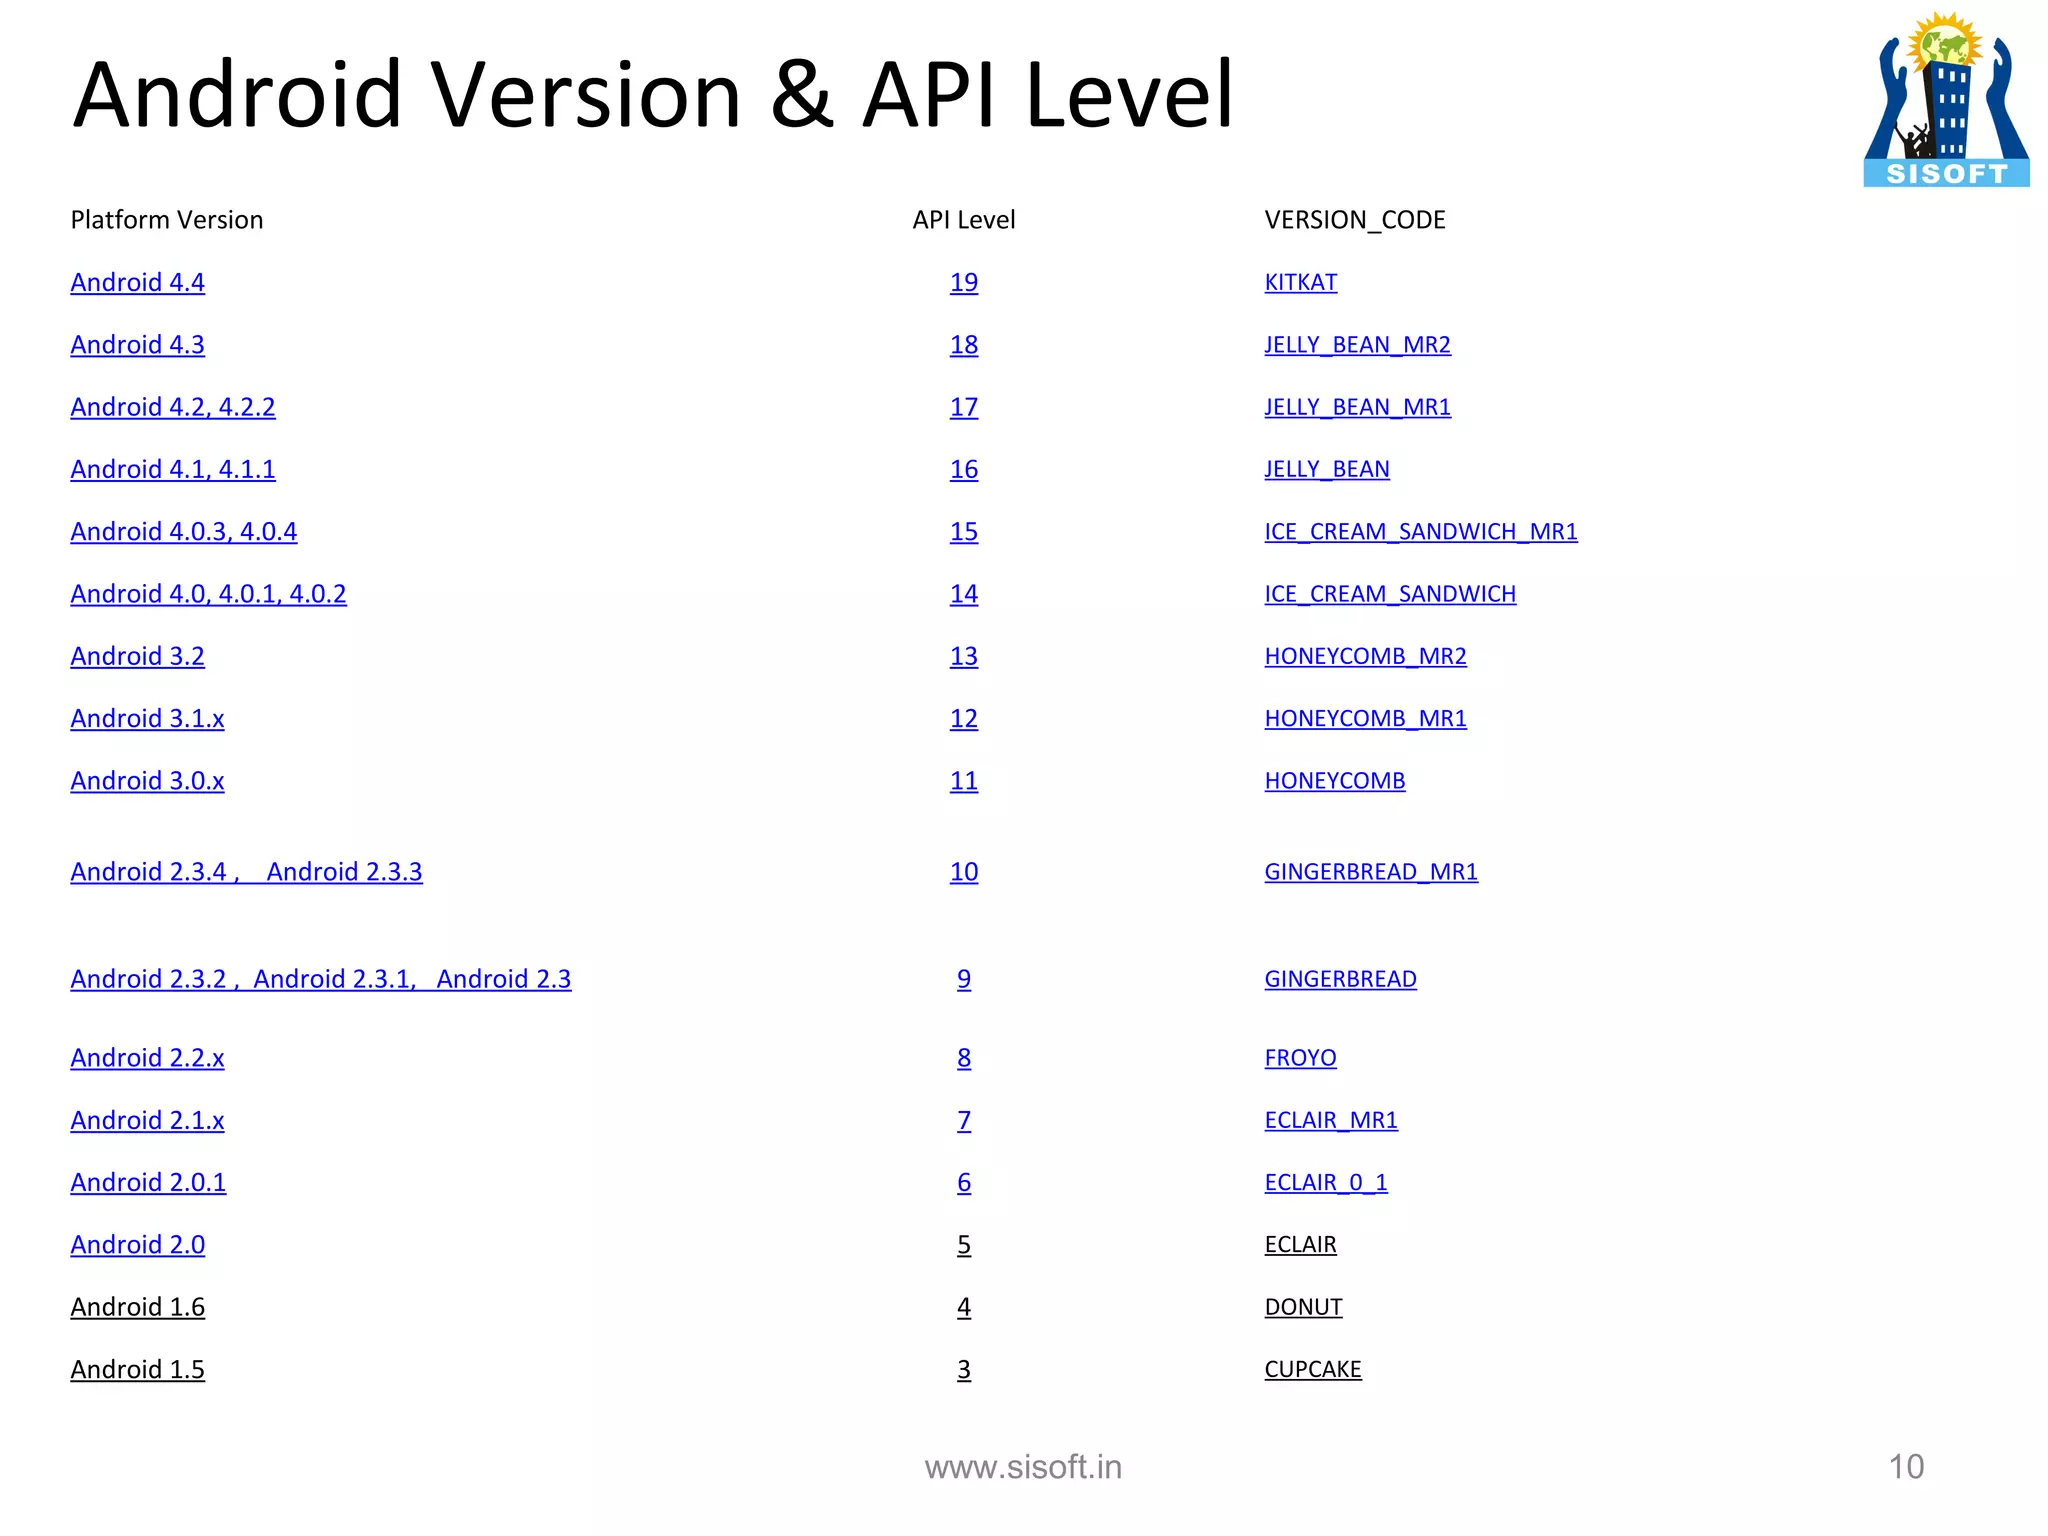Click the DONUT version code
The height and width of the screenshot is (1536, 2048).
pos(1304,1307)
